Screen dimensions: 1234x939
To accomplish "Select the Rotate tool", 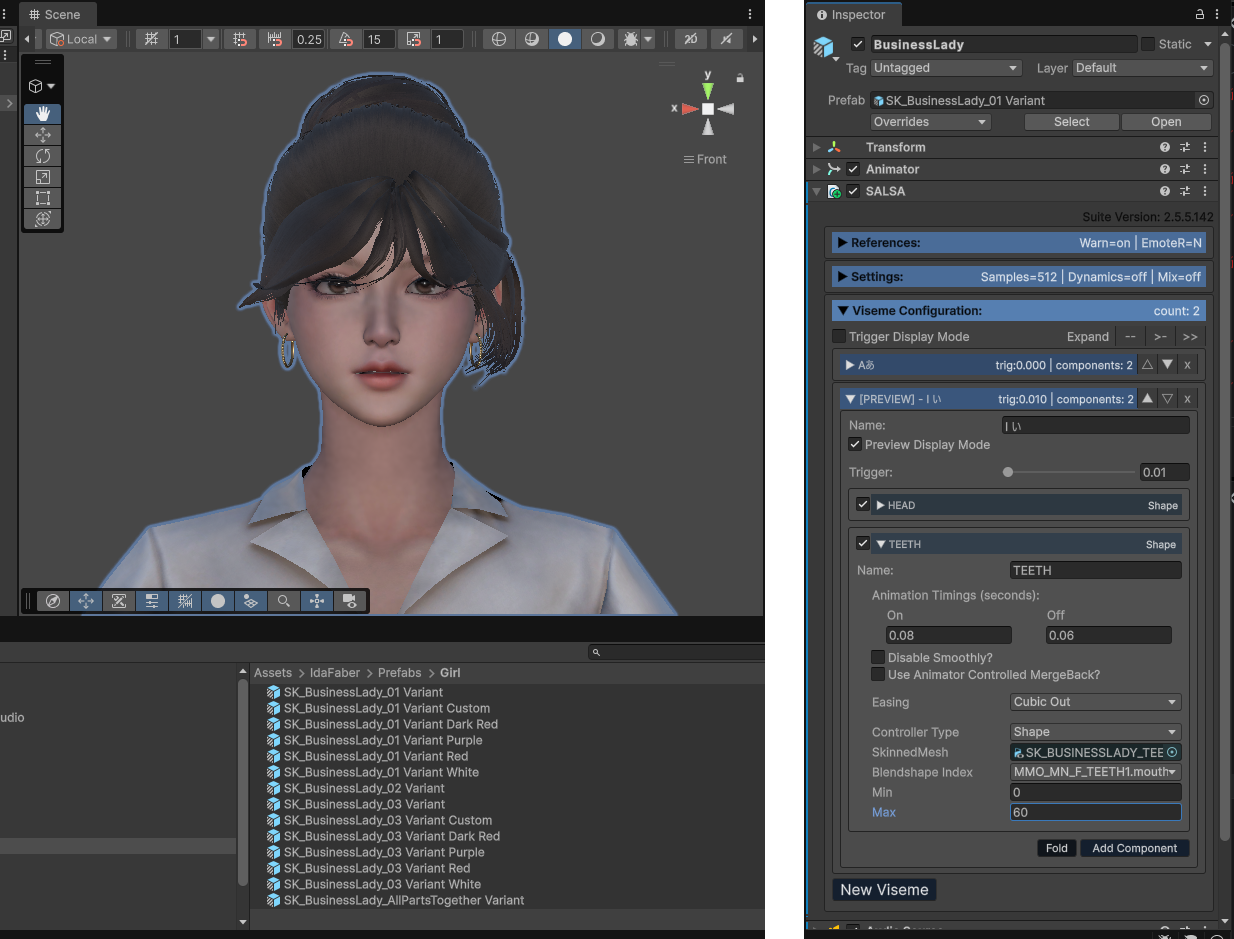I will point(42,156).
